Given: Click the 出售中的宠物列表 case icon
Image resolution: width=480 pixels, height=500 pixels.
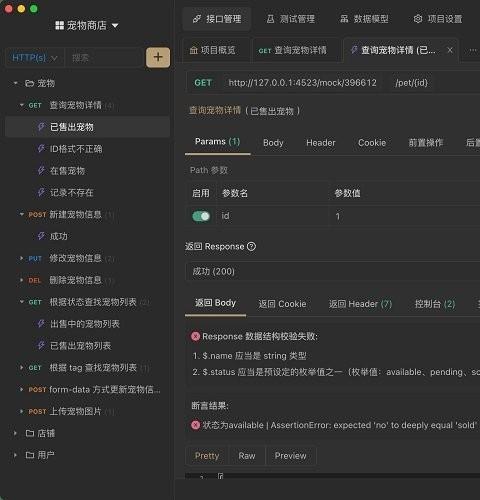Looking at the screenshot, I should (41, 323).
